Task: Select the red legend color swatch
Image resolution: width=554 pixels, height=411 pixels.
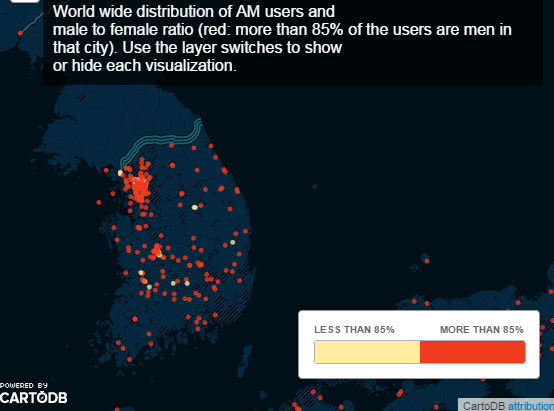Action: coord(472,352)
